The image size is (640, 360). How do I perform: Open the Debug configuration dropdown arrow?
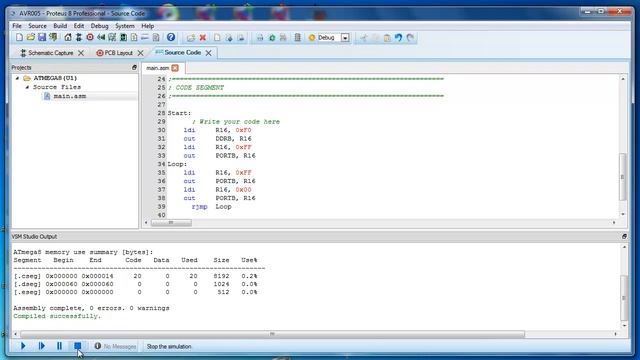tap(345, 38)
